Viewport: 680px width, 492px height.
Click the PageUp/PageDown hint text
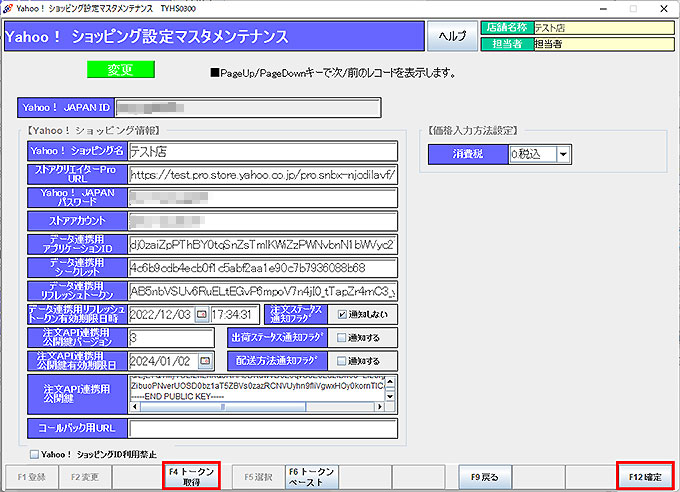(333, 73)
